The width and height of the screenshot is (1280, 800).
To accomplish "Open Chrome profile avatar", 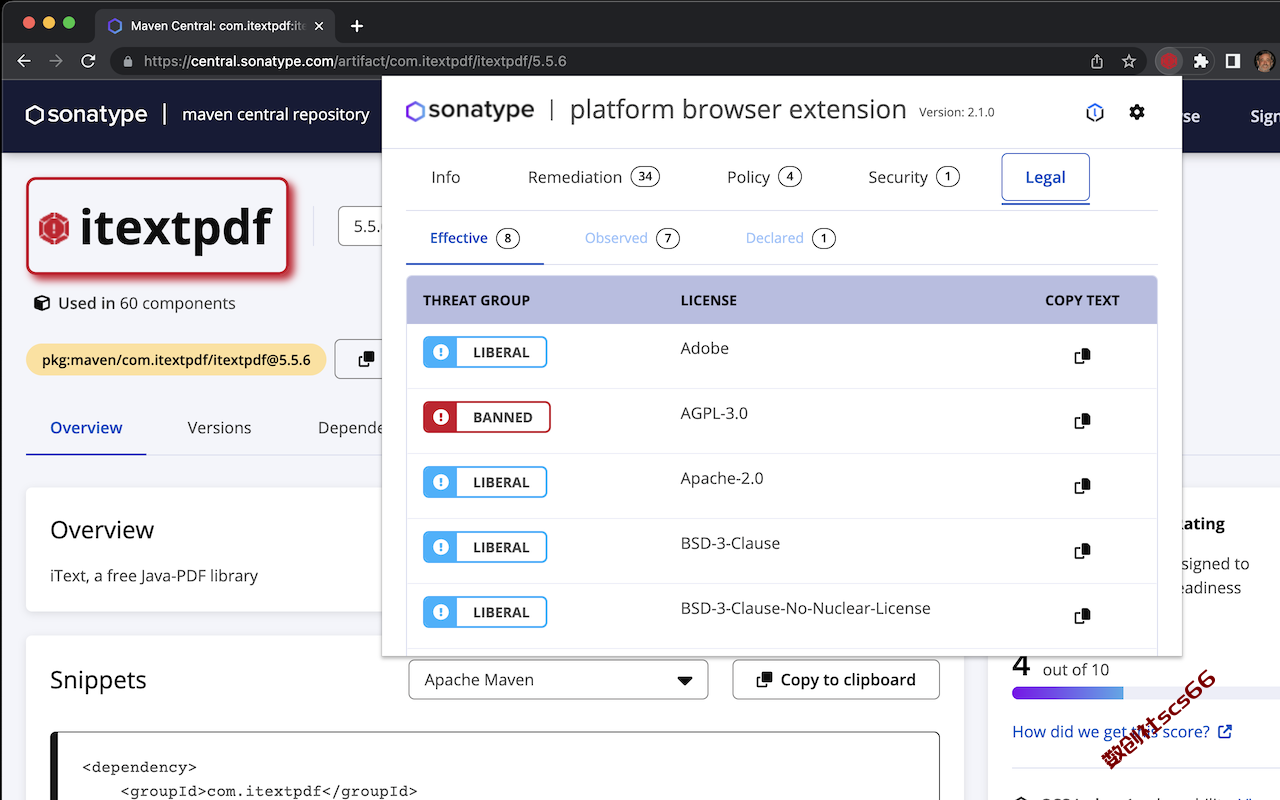I will pos(1265,61).
